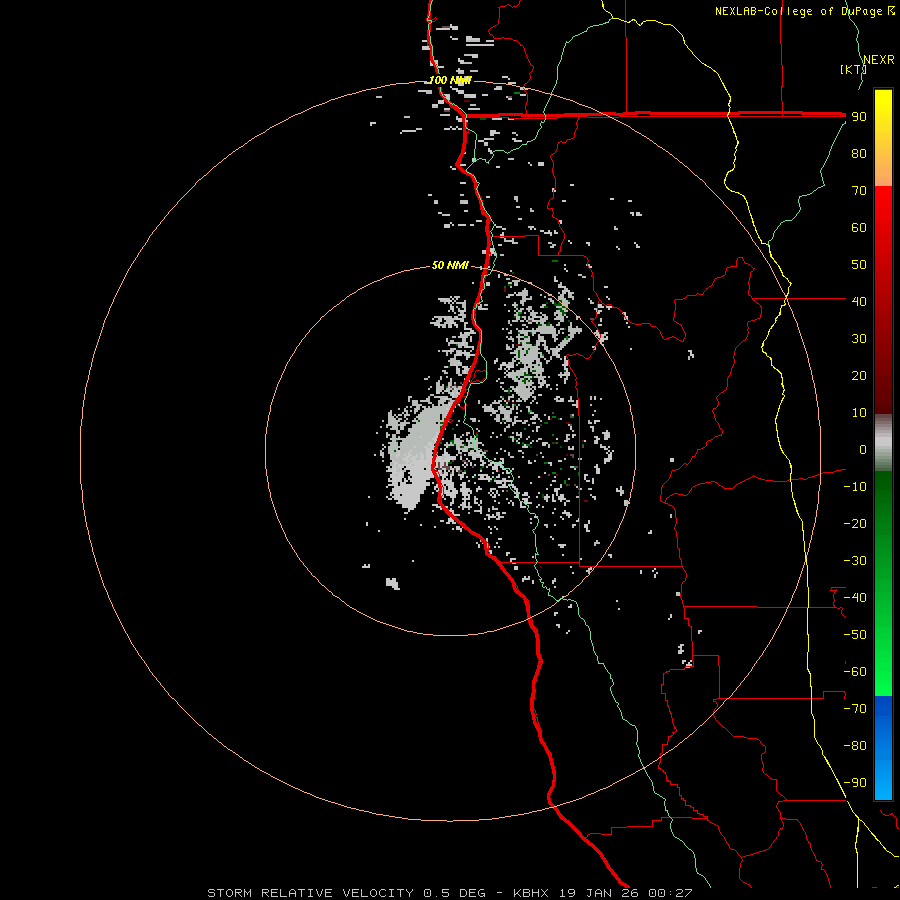Click the -40 tick label on the scale
Viewport: 900px width, 900px height.
855,598
